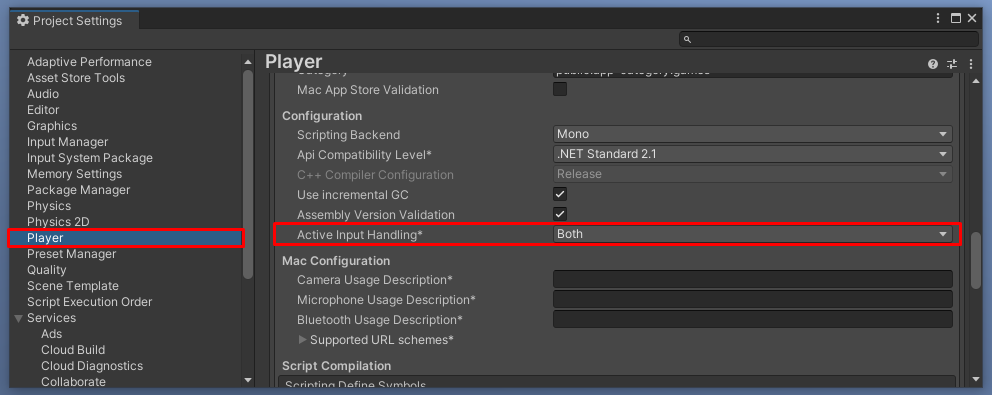The height and width of the screenshot is (395, 992).
Task: Click the Player panel scroll down arrow
Action: click(x=976, y=380)
